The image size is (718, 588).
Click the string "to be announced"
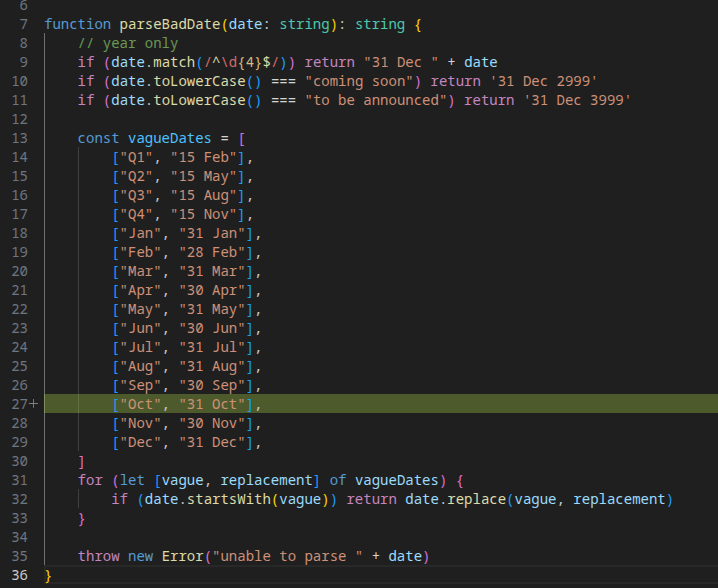(376, 100)
